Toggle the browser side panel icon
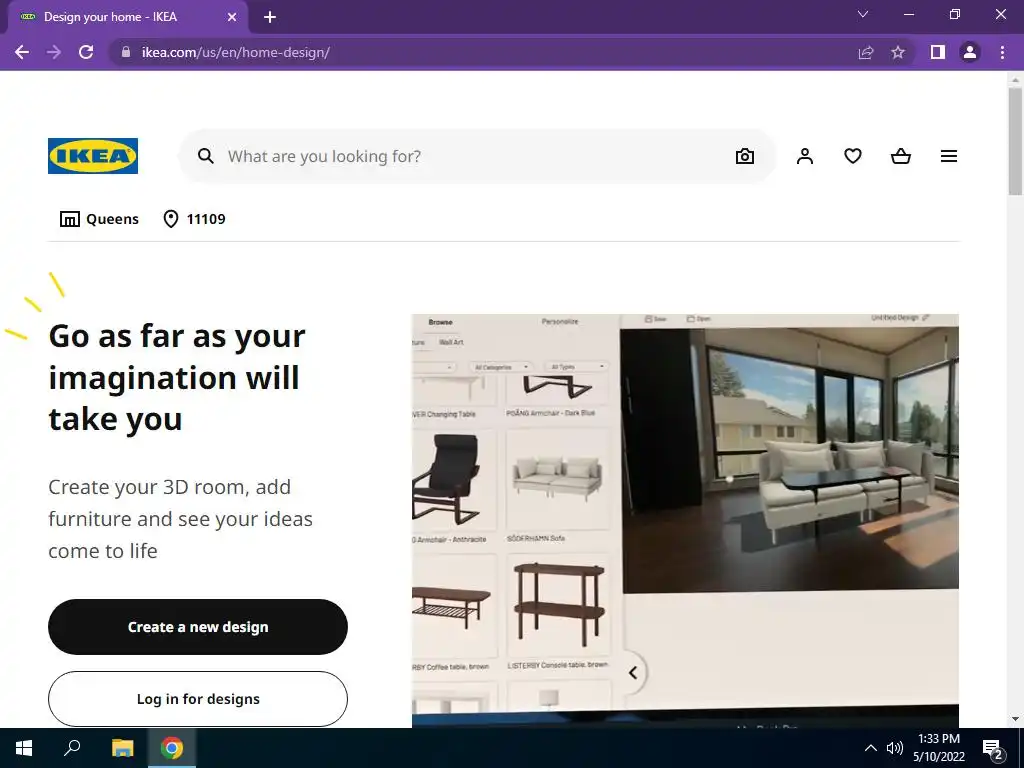This screenshot has width=1024, height=768. [938, 52]
